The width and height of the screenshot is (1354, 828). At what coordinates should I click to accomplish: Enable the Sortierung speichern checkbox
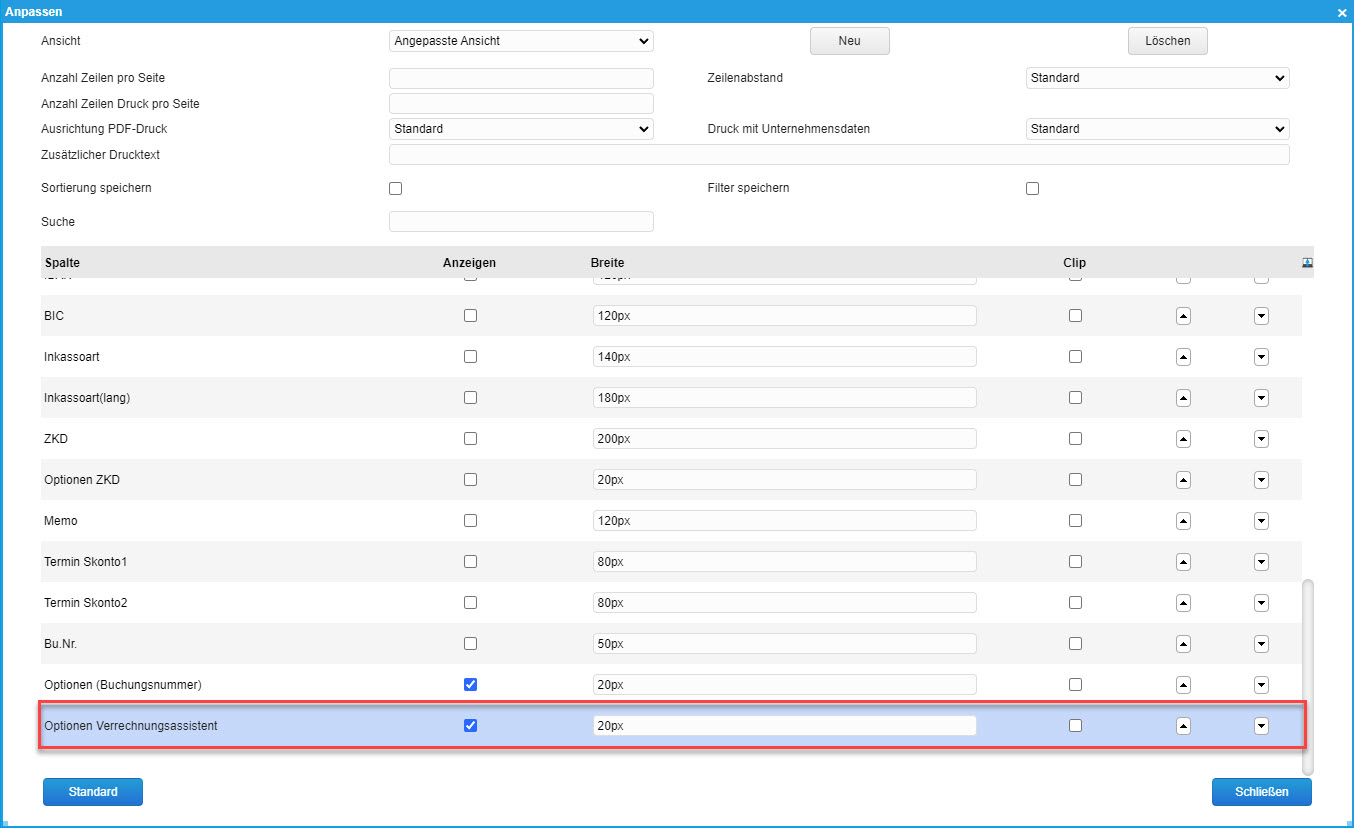point(395,189)
